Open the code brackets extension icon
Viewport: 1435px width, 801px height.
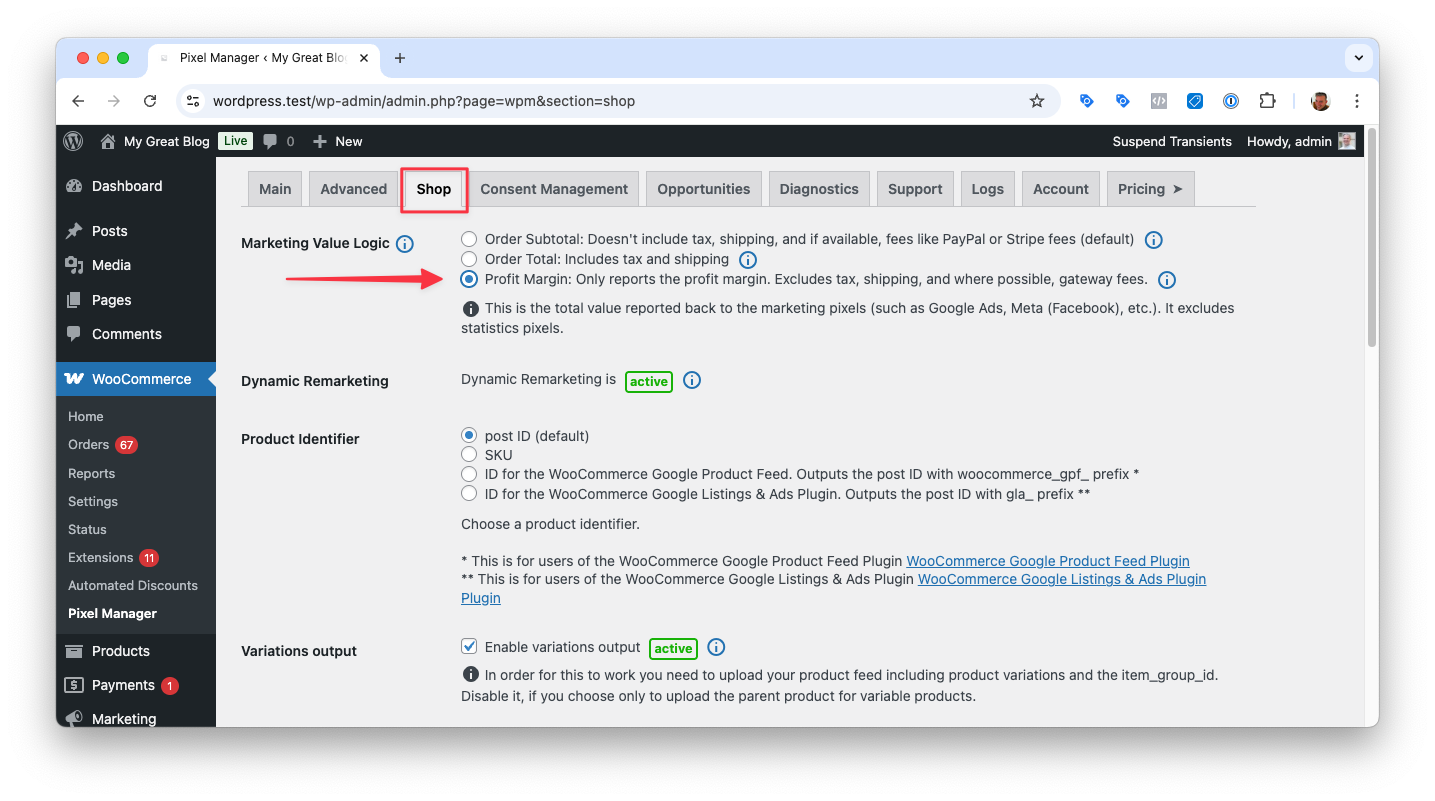(x=1159, y=101)
